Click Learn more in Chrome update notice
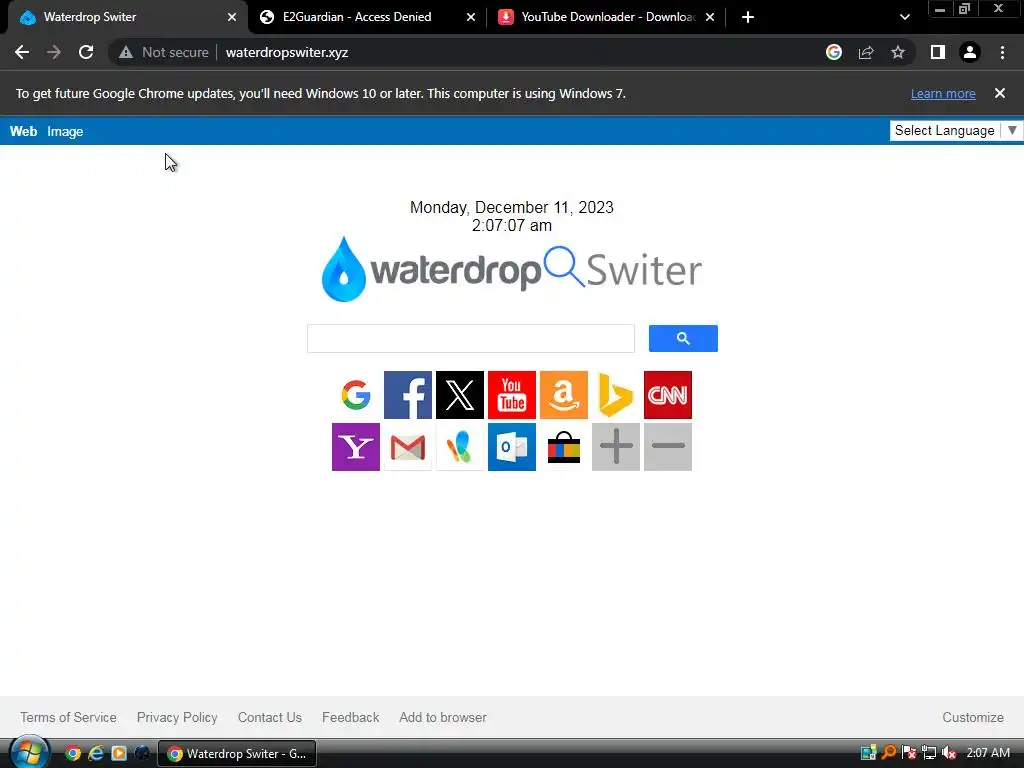The height and width of the screenshot is (768, 1024). pos(943,93)
